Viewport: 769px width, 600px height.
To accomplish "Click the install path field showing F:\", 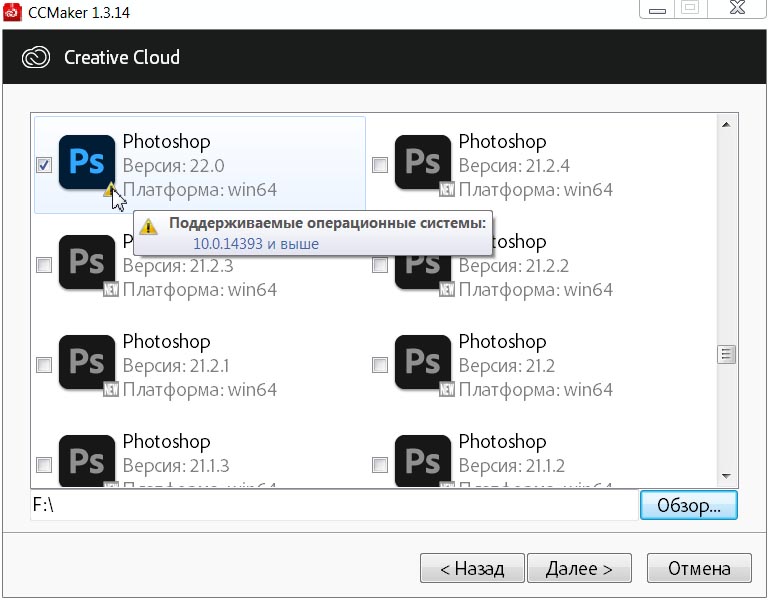I will (x=334, y=505).
